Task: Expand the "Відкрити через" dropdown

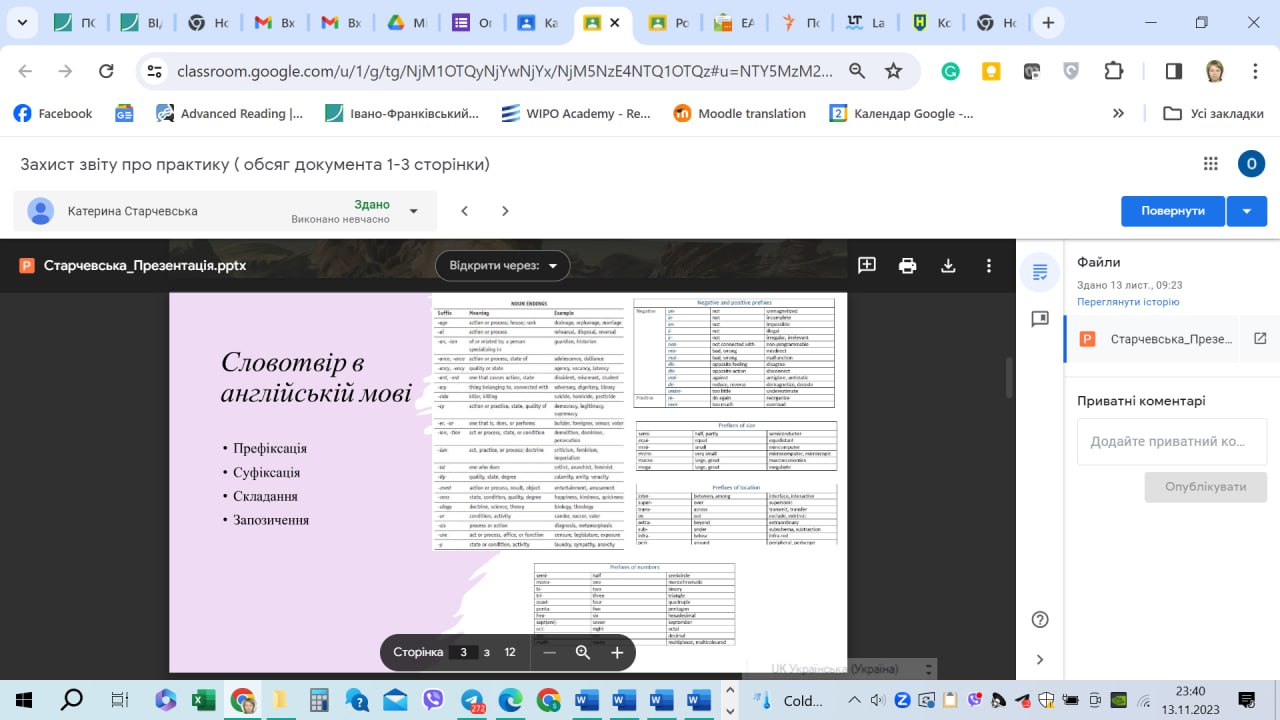Action: [502, 266]
